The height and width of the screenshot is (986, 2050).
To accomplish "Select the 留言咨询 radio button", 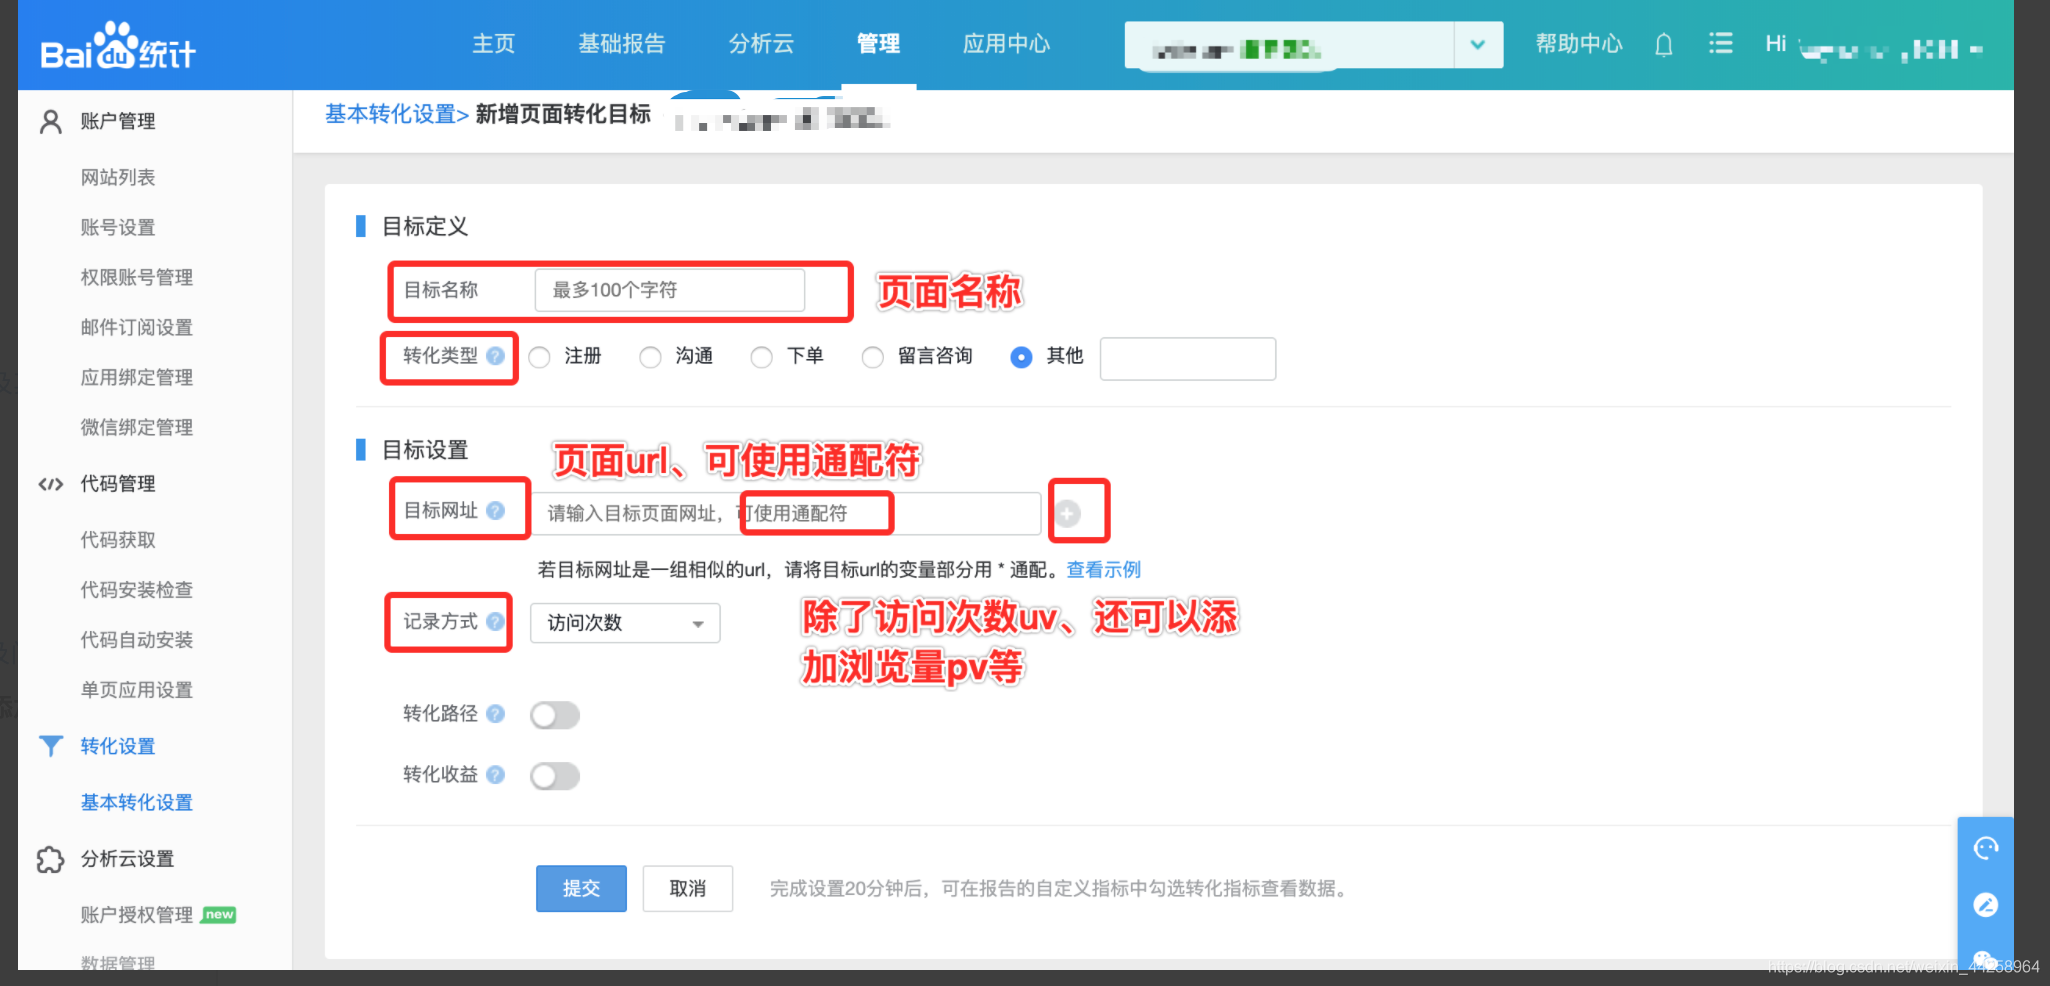I will point(873,358).
